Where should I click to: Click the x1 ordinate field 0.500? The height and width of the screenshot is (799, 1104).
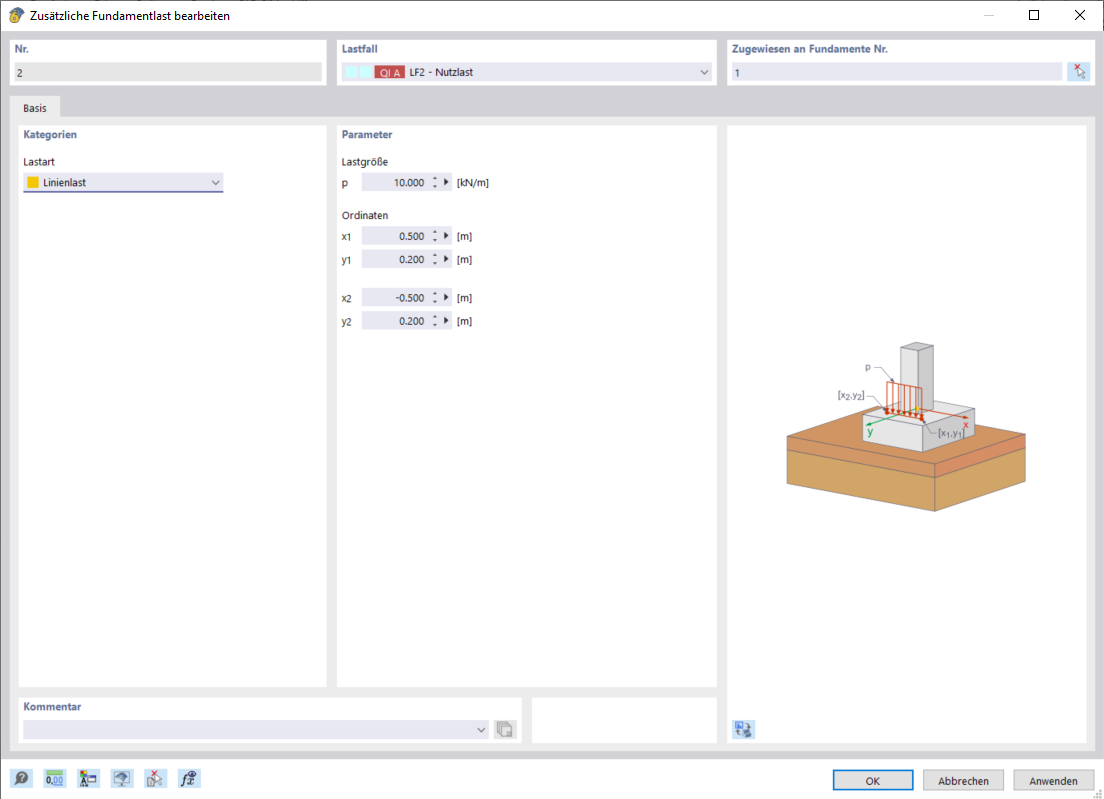(x=395, y=237)
